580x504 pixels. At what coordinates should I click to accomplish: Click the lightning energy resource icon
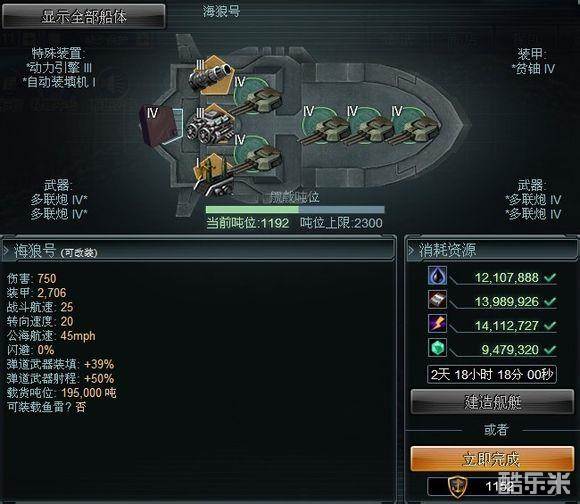pos(437,324)
